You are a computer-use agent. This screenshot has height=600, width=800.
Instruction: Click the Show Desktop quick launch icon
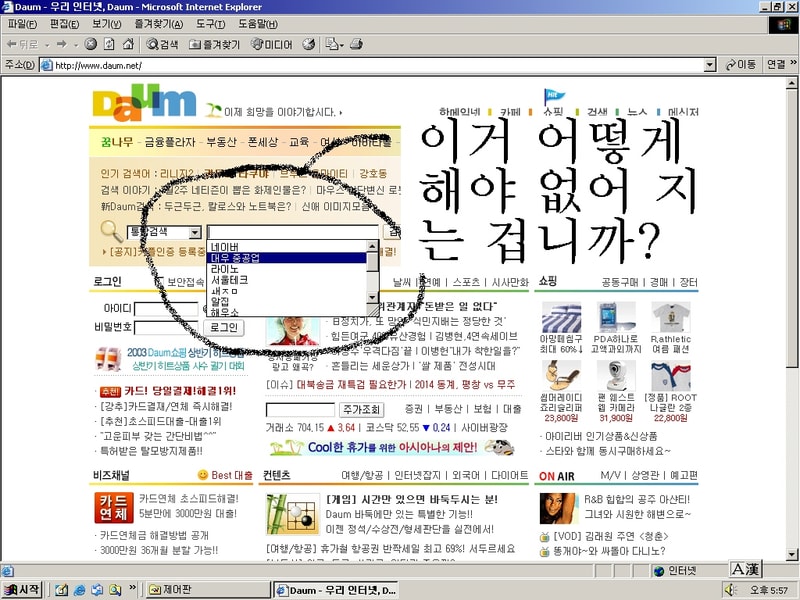coord(62,590)
